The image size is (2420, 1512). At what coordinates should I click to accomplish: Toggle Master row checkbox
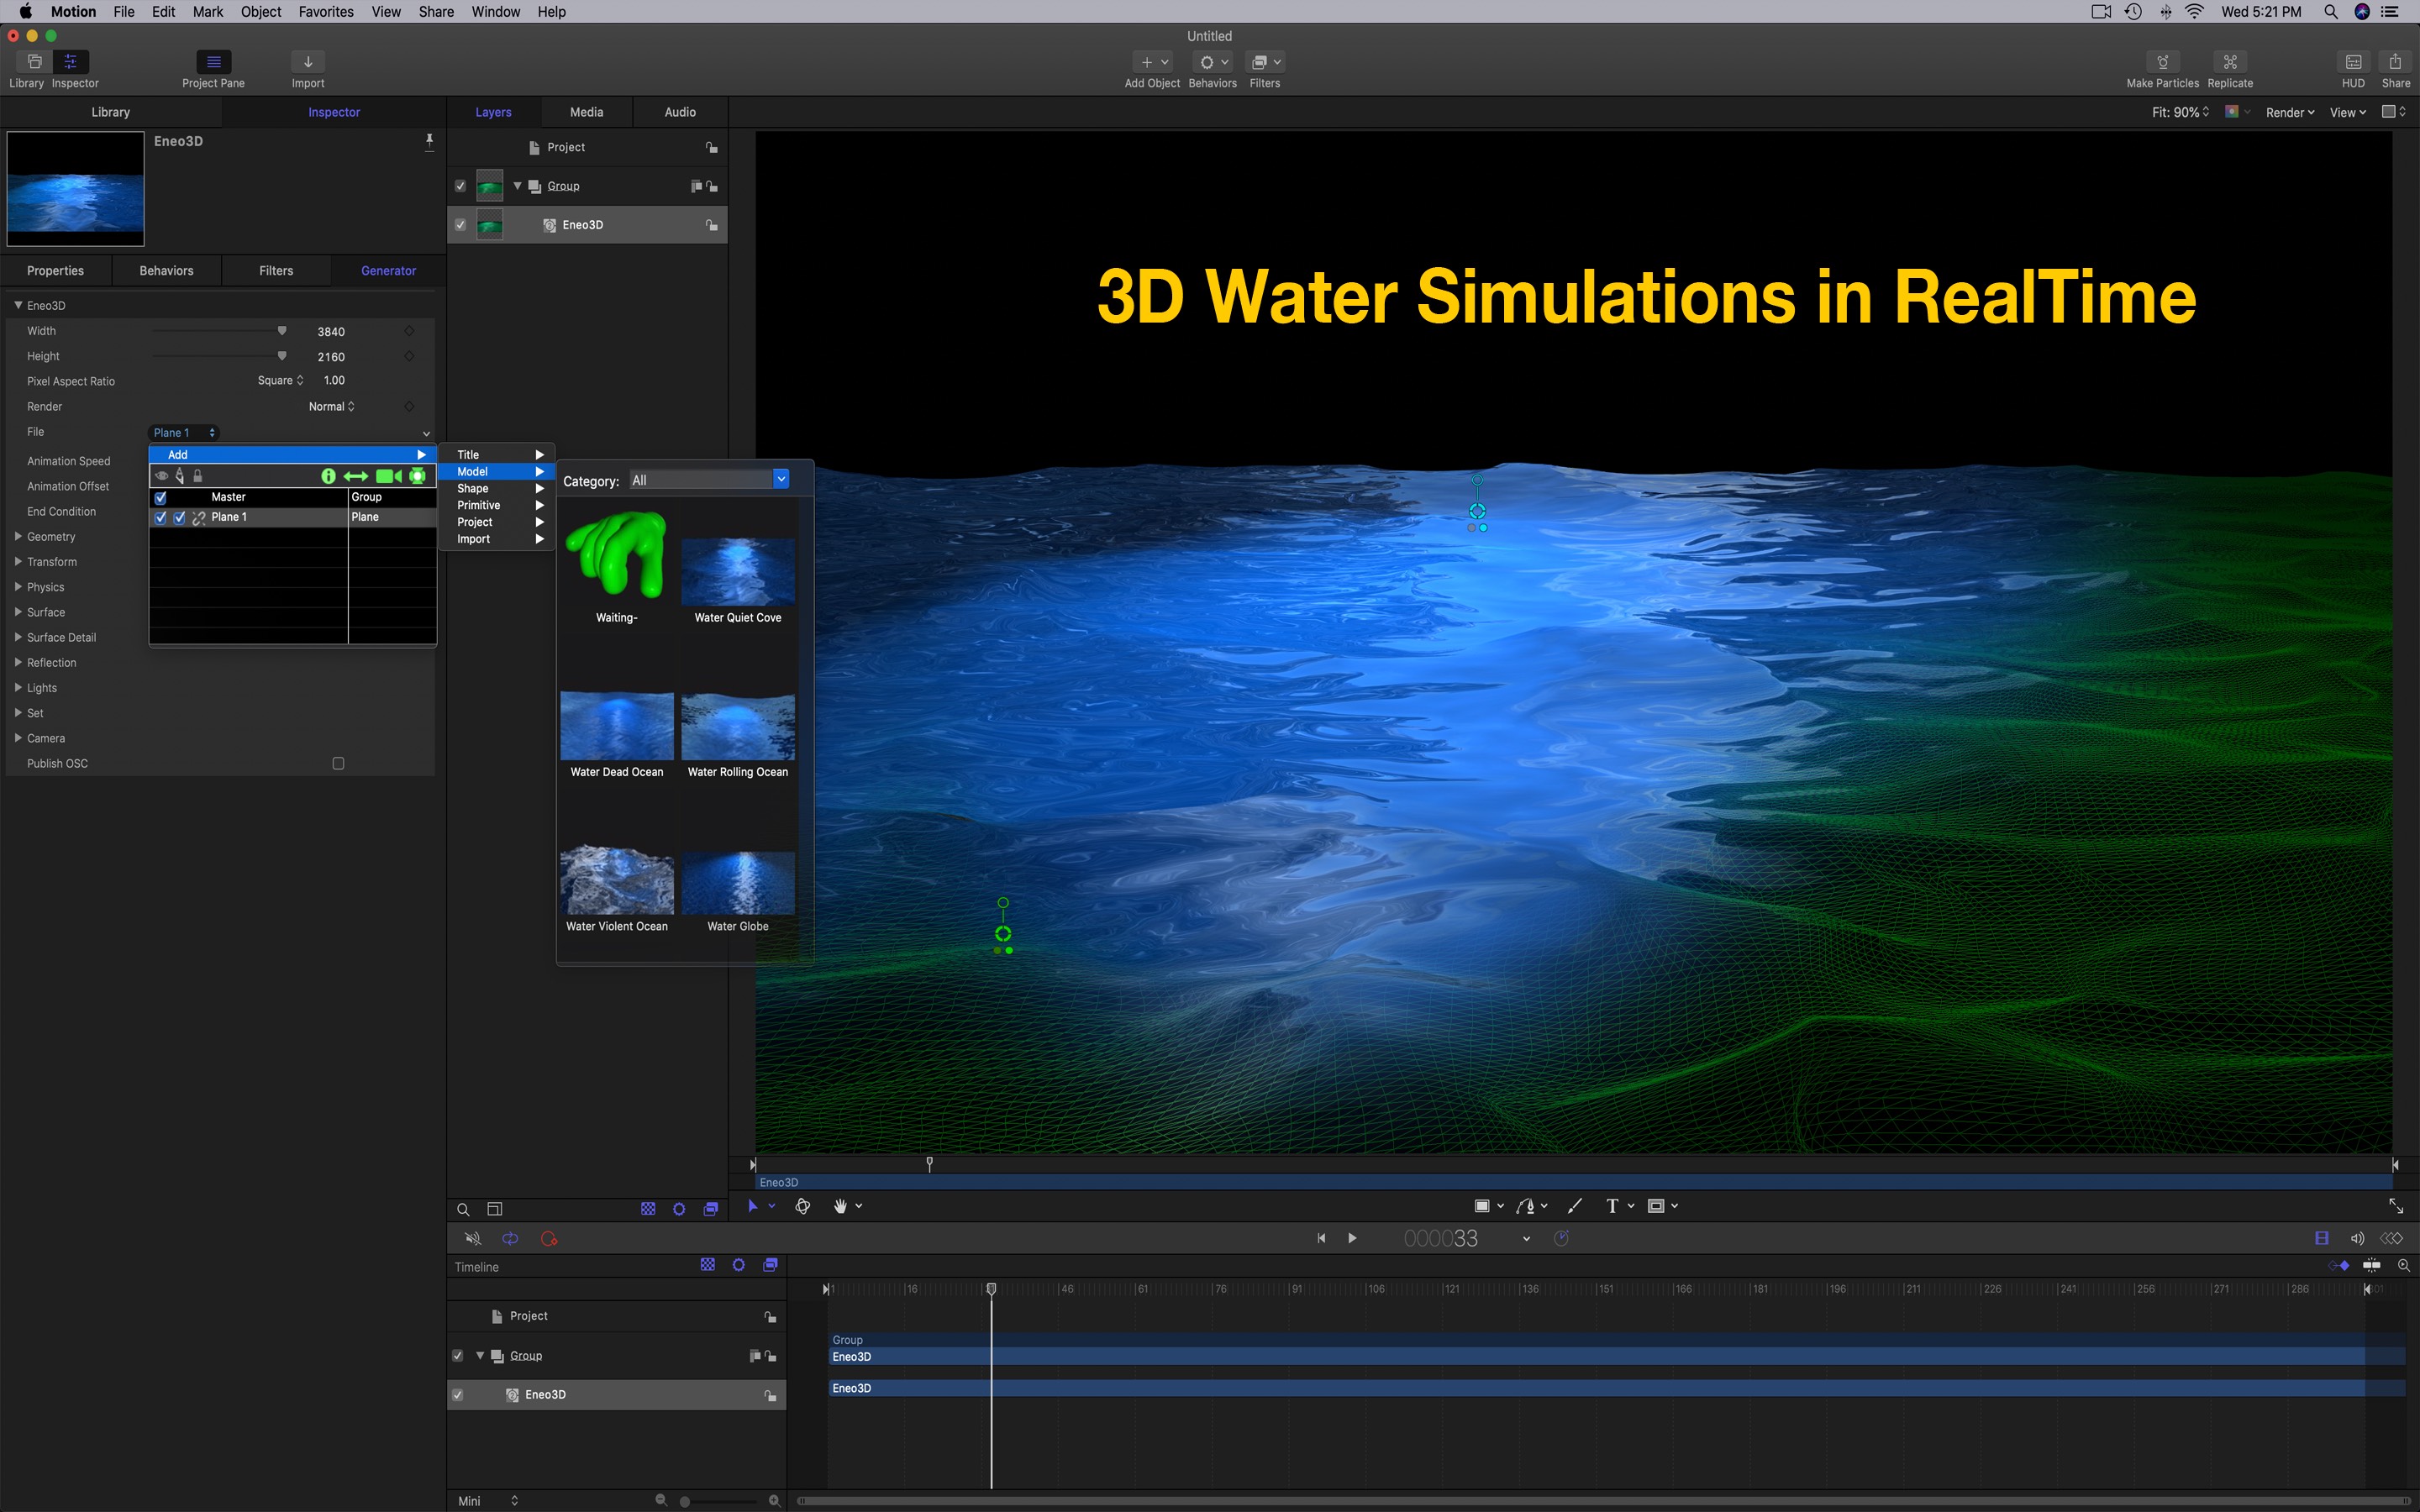(x=160, y=497)
